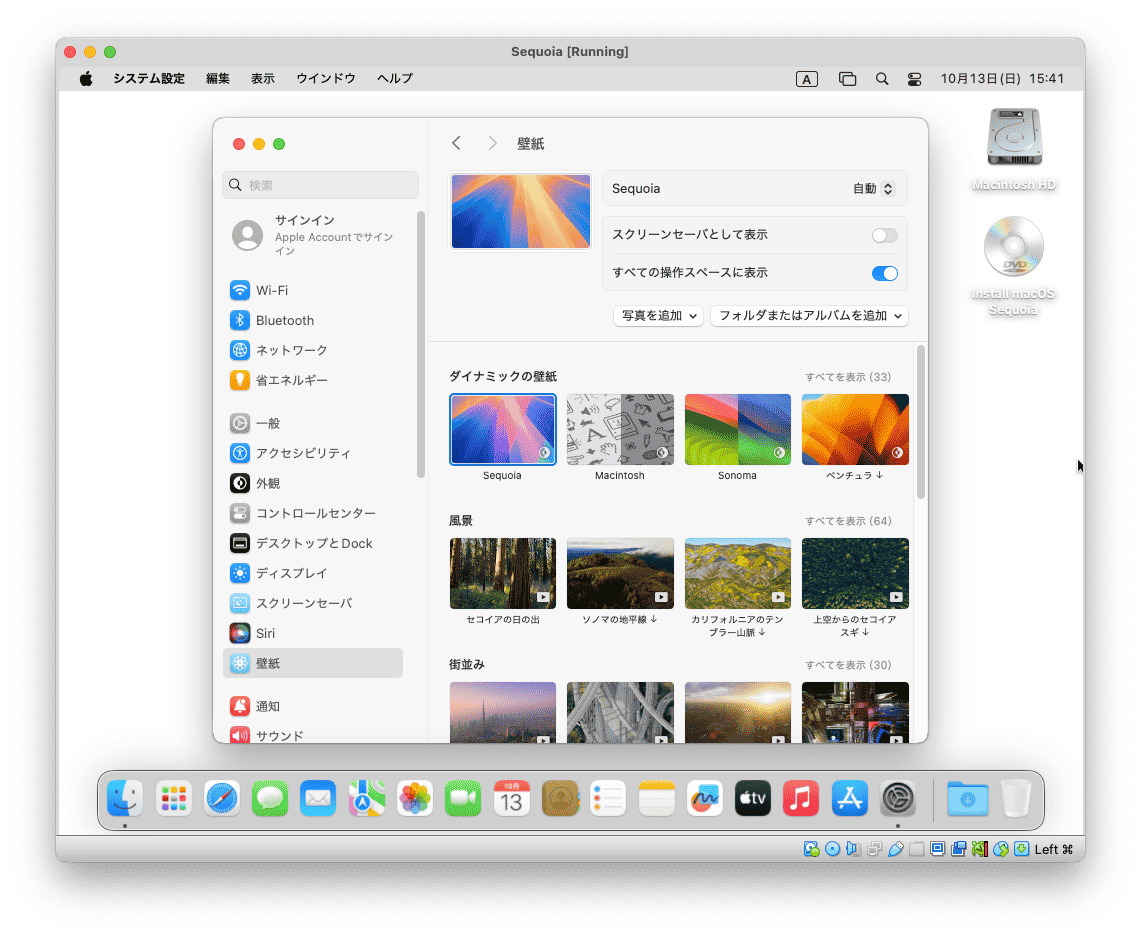Select ベンチュラ wallpaper thumbnail

855,429
